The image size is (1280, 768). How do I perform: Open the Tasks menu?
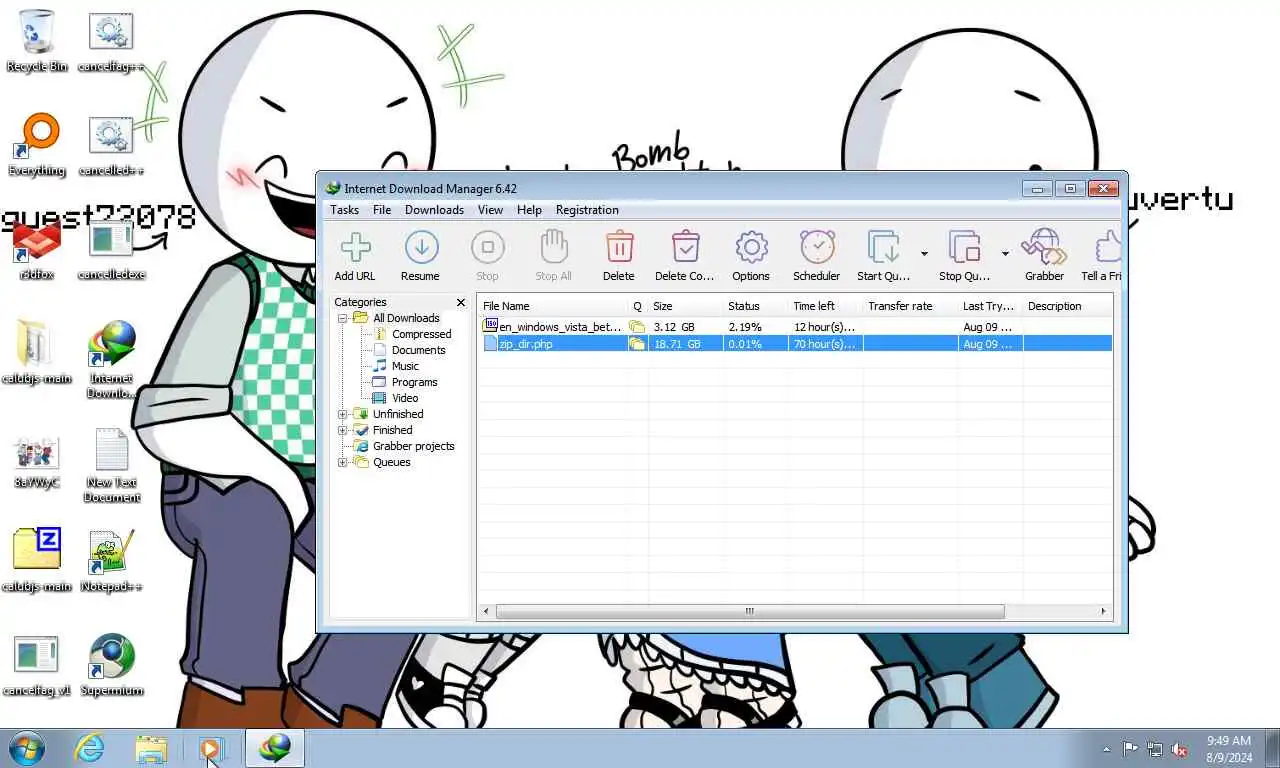point(344,210)
